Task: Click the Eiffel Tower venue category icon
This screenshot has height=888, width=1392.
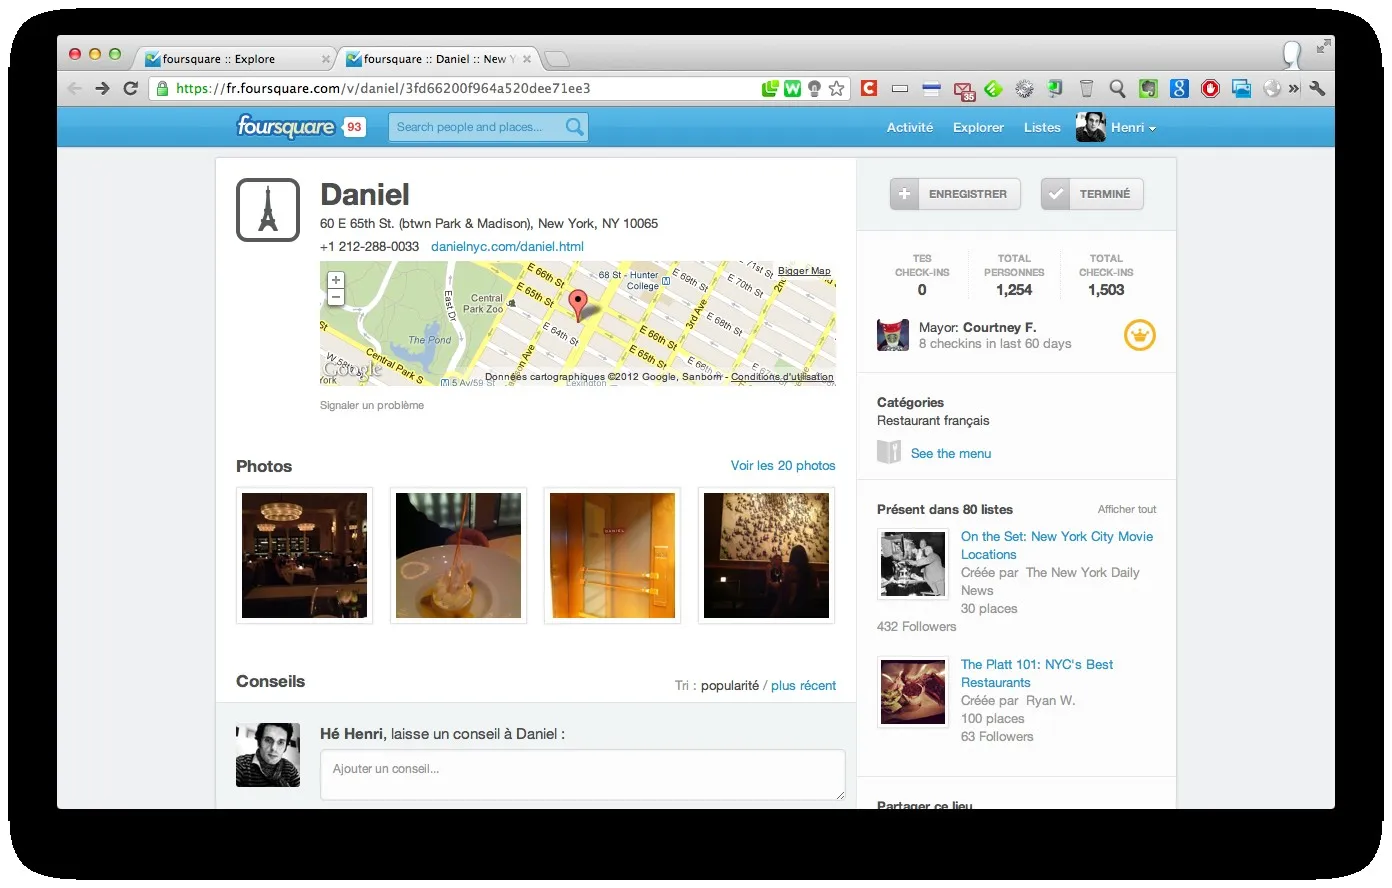Action: [268, 210]
